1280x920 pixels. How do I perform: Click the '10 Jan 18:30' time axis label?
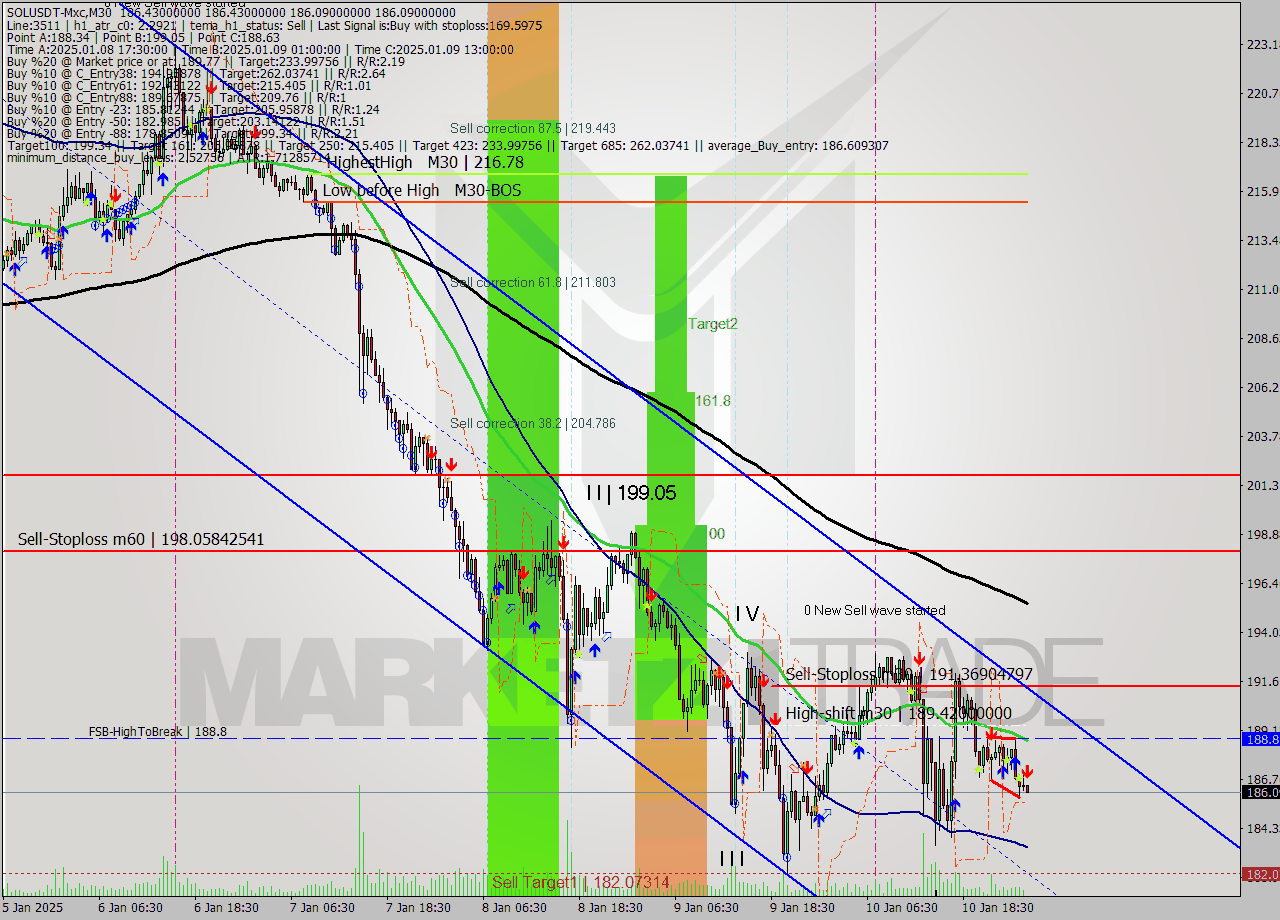pyautogui.click(x=998, y=908)
